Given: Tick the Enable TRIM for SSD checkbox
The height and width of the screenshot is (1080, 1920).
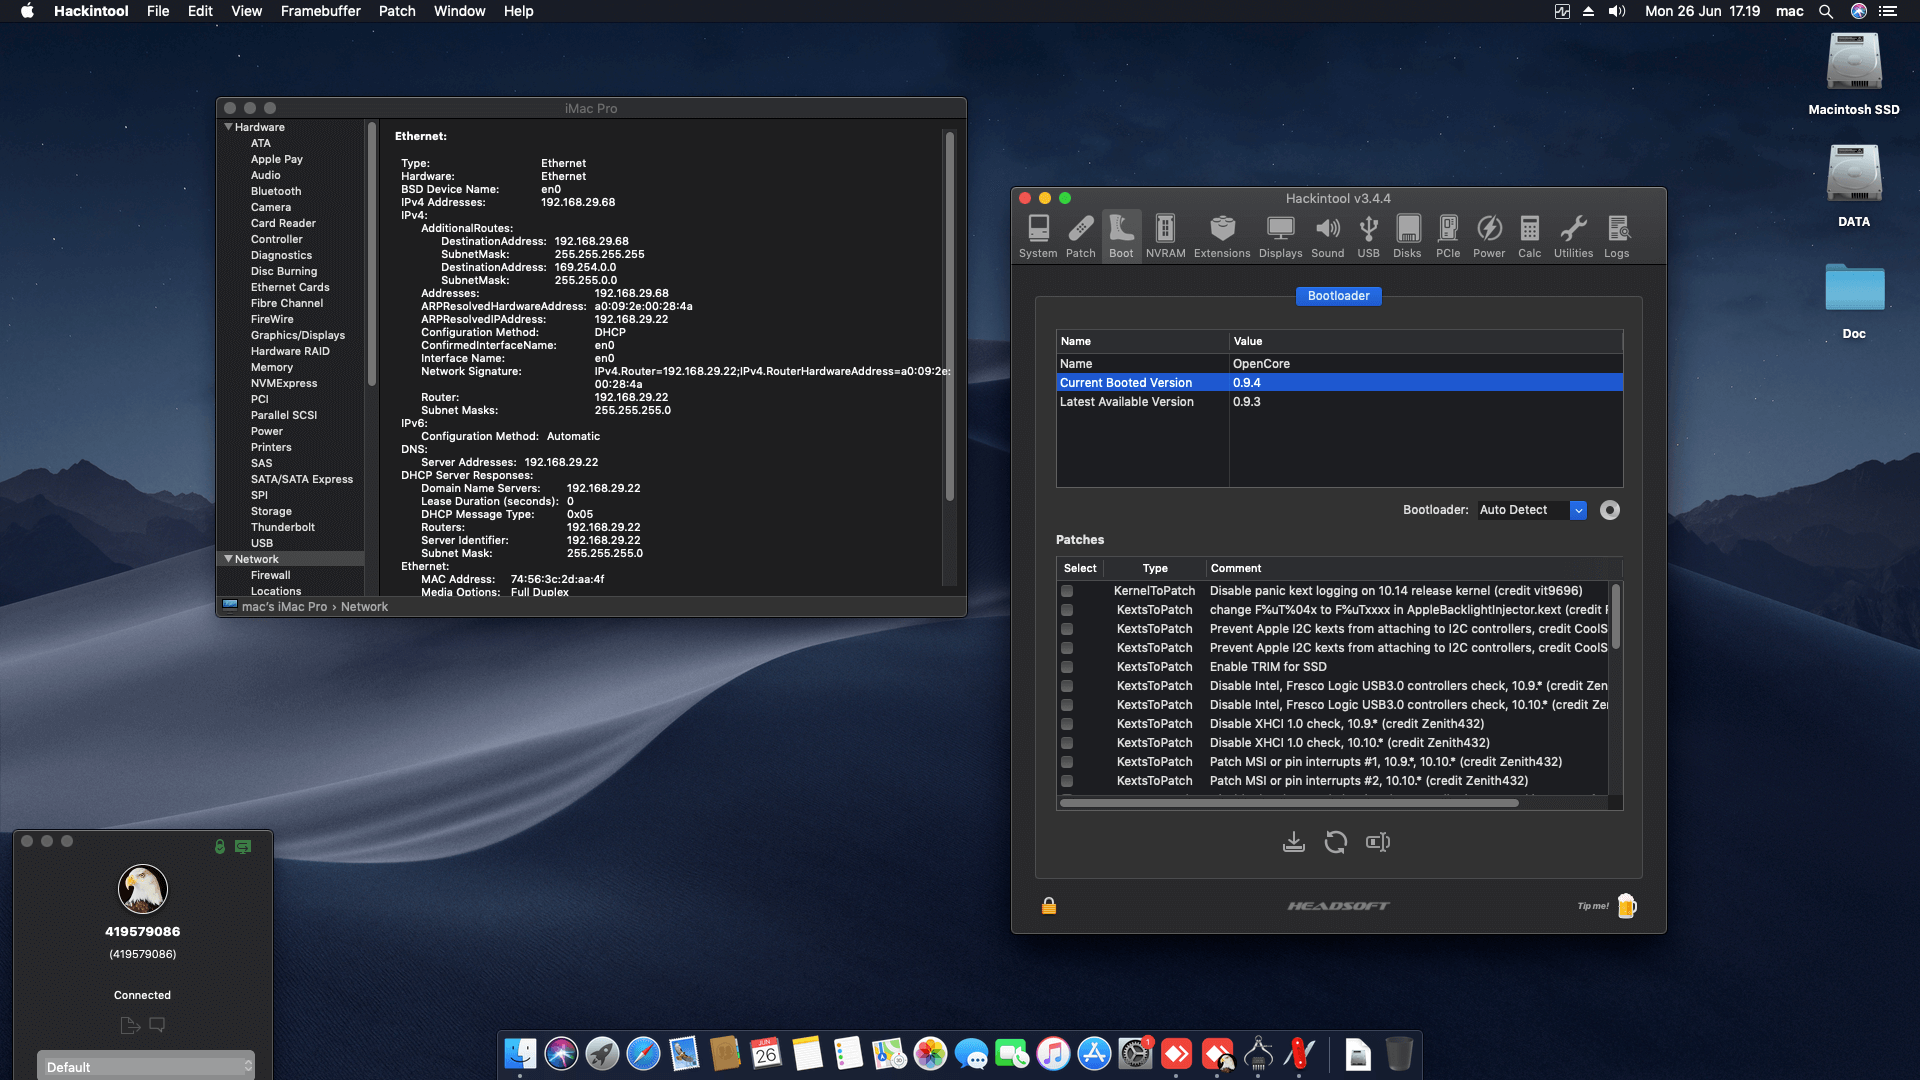Looking at the screenshot, I should 1067,667.
